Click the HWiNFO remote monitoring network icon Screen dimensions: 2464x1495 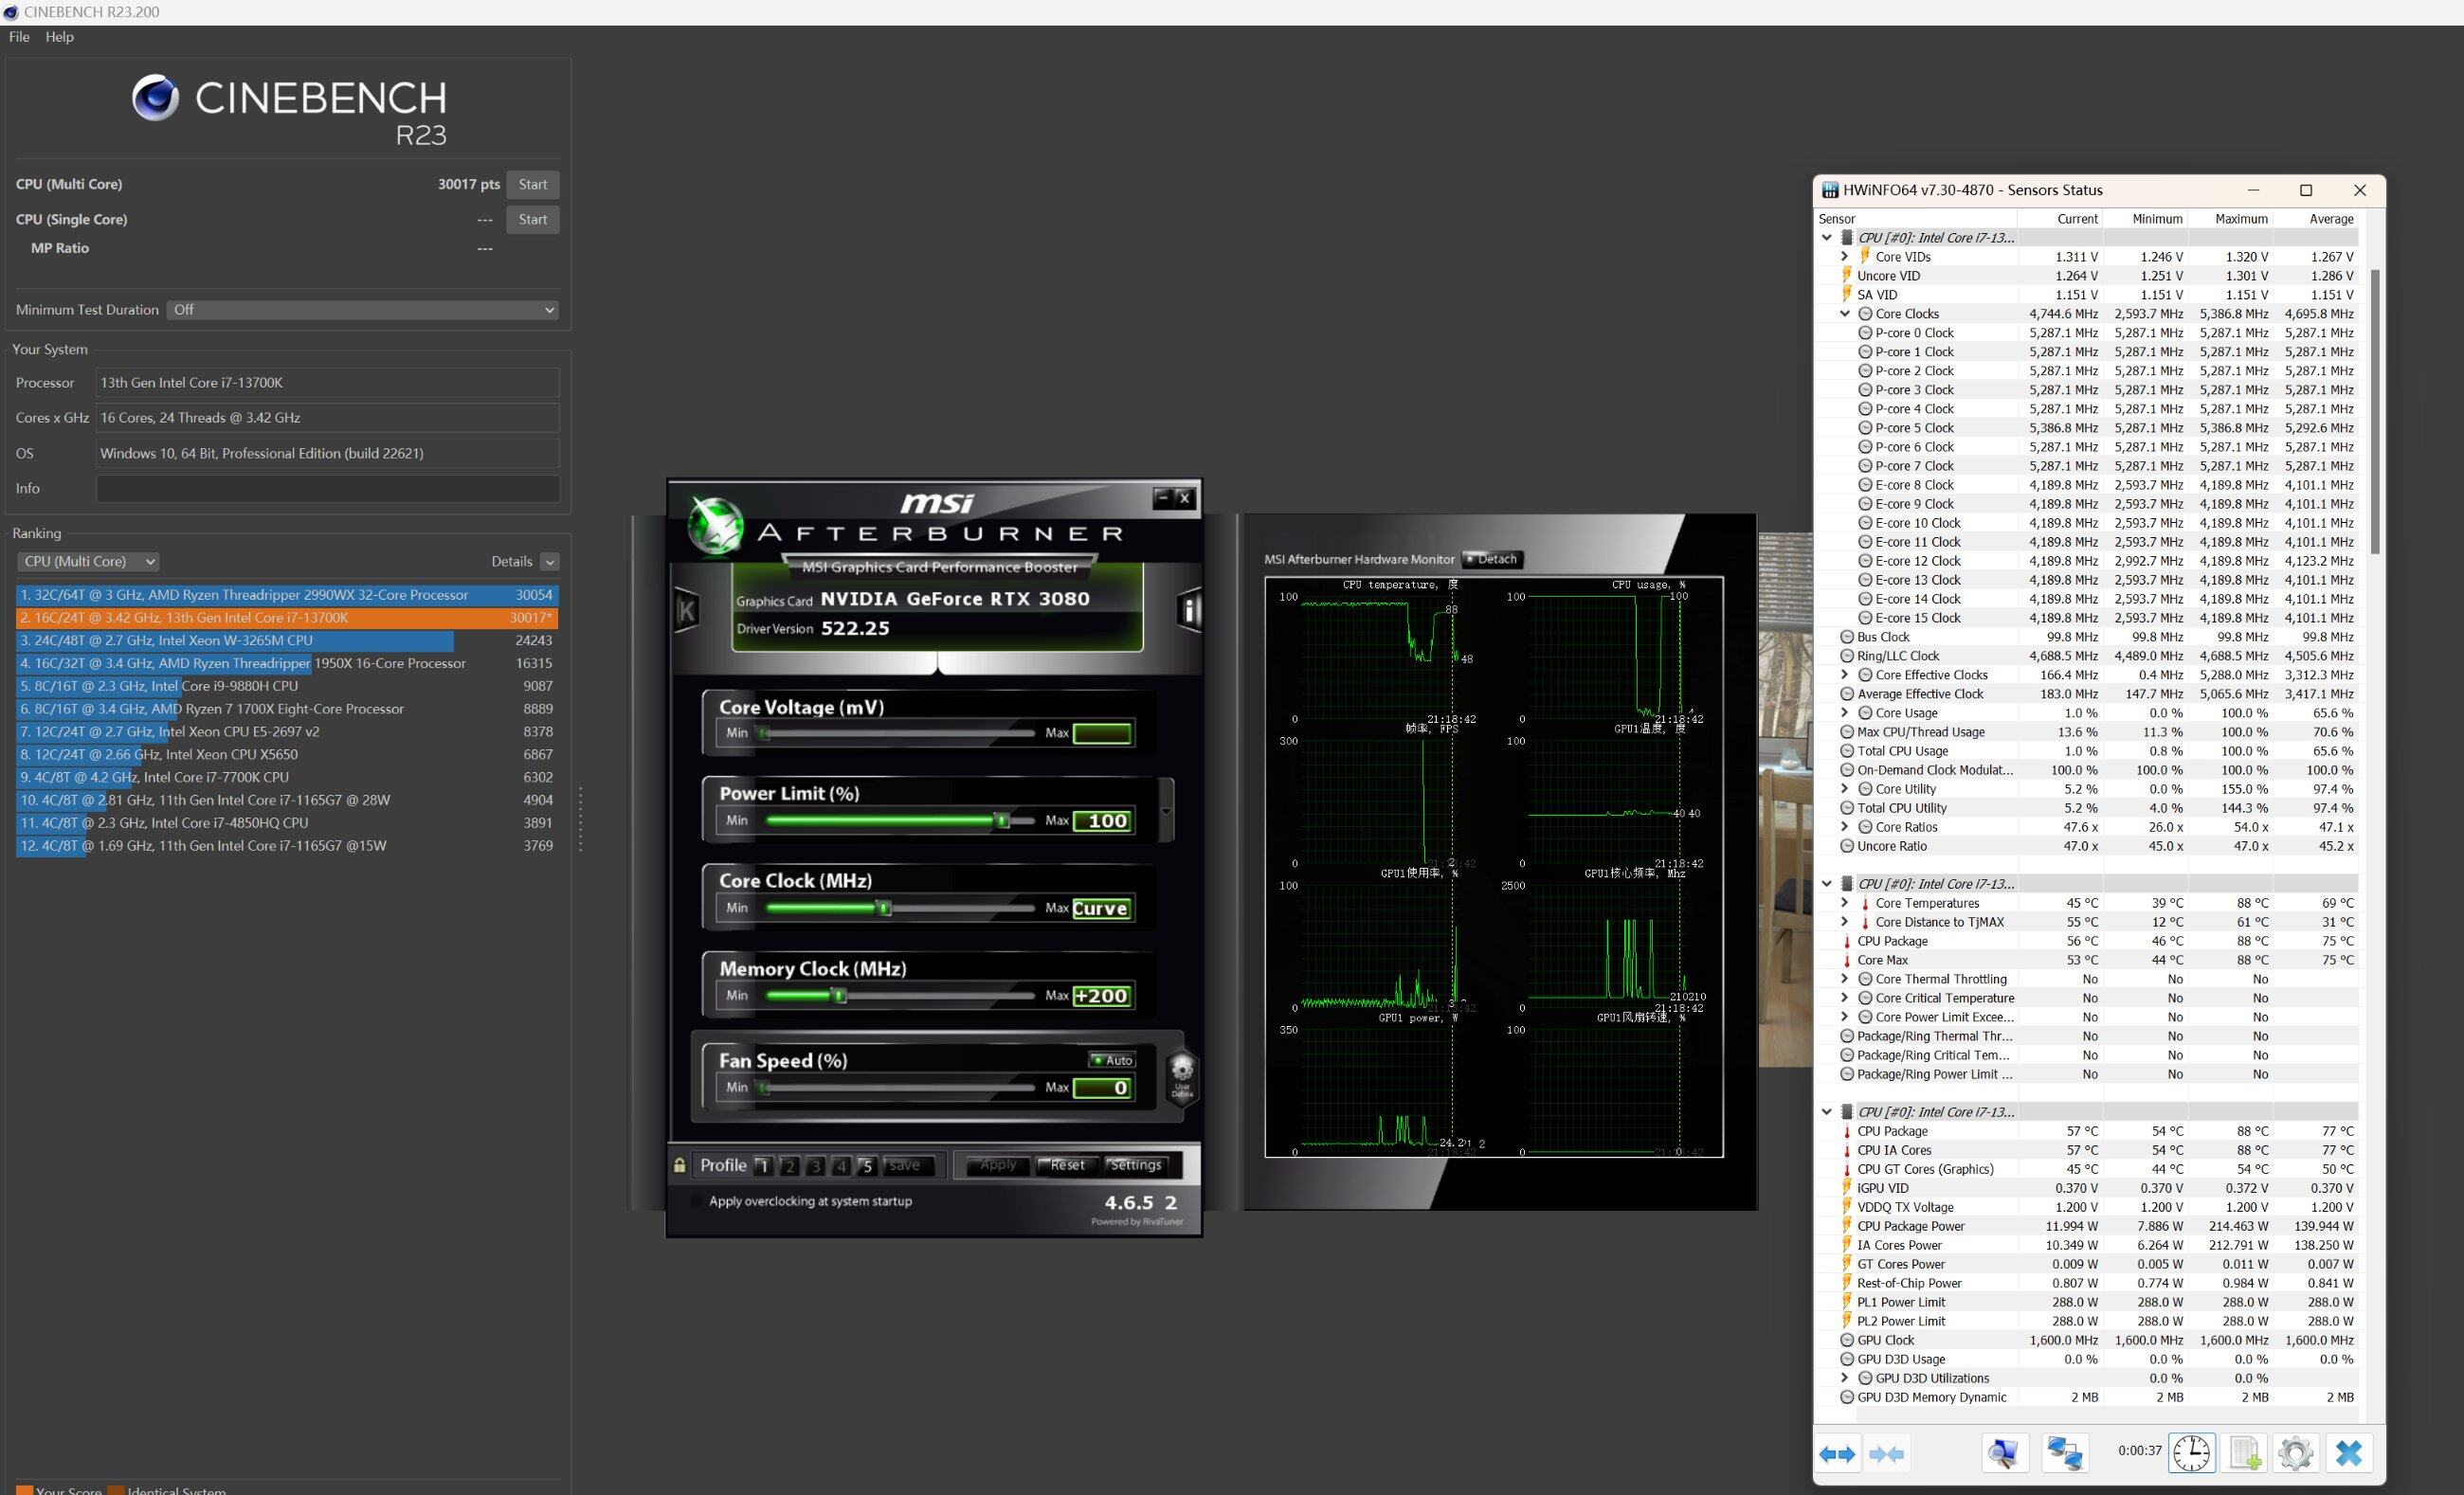pyautogui.click(x=2065, y=1453)
